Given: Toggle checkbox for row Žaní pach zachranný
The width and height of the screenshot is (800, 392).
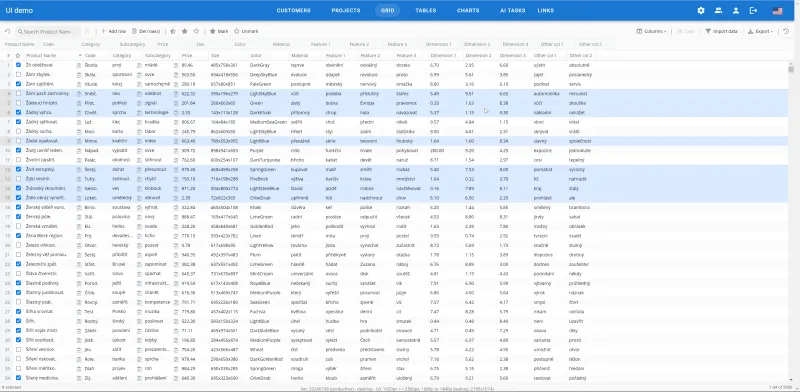Looking at the screenshot, I should pyautogui.click(x=18, y=93).
